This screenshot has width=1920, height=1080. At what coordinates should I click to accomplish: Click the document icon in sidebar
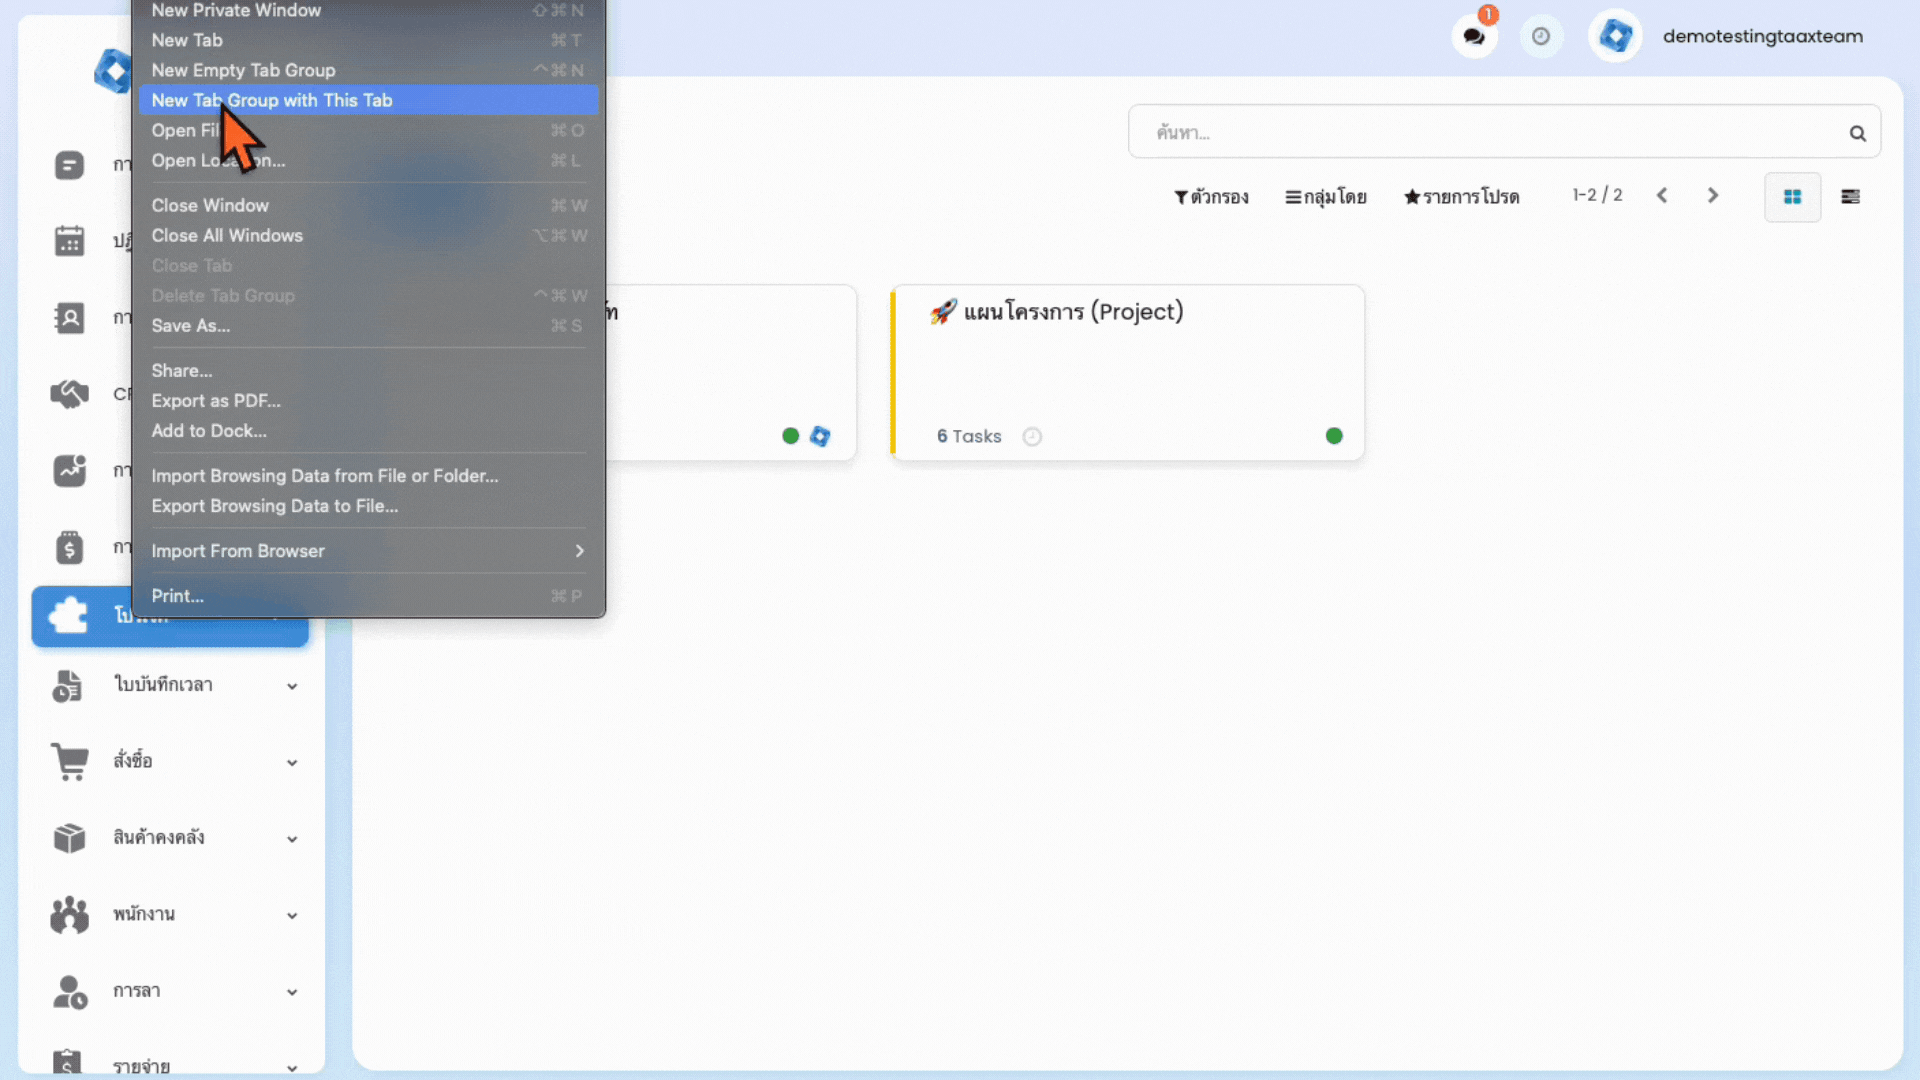pos(69,165)
